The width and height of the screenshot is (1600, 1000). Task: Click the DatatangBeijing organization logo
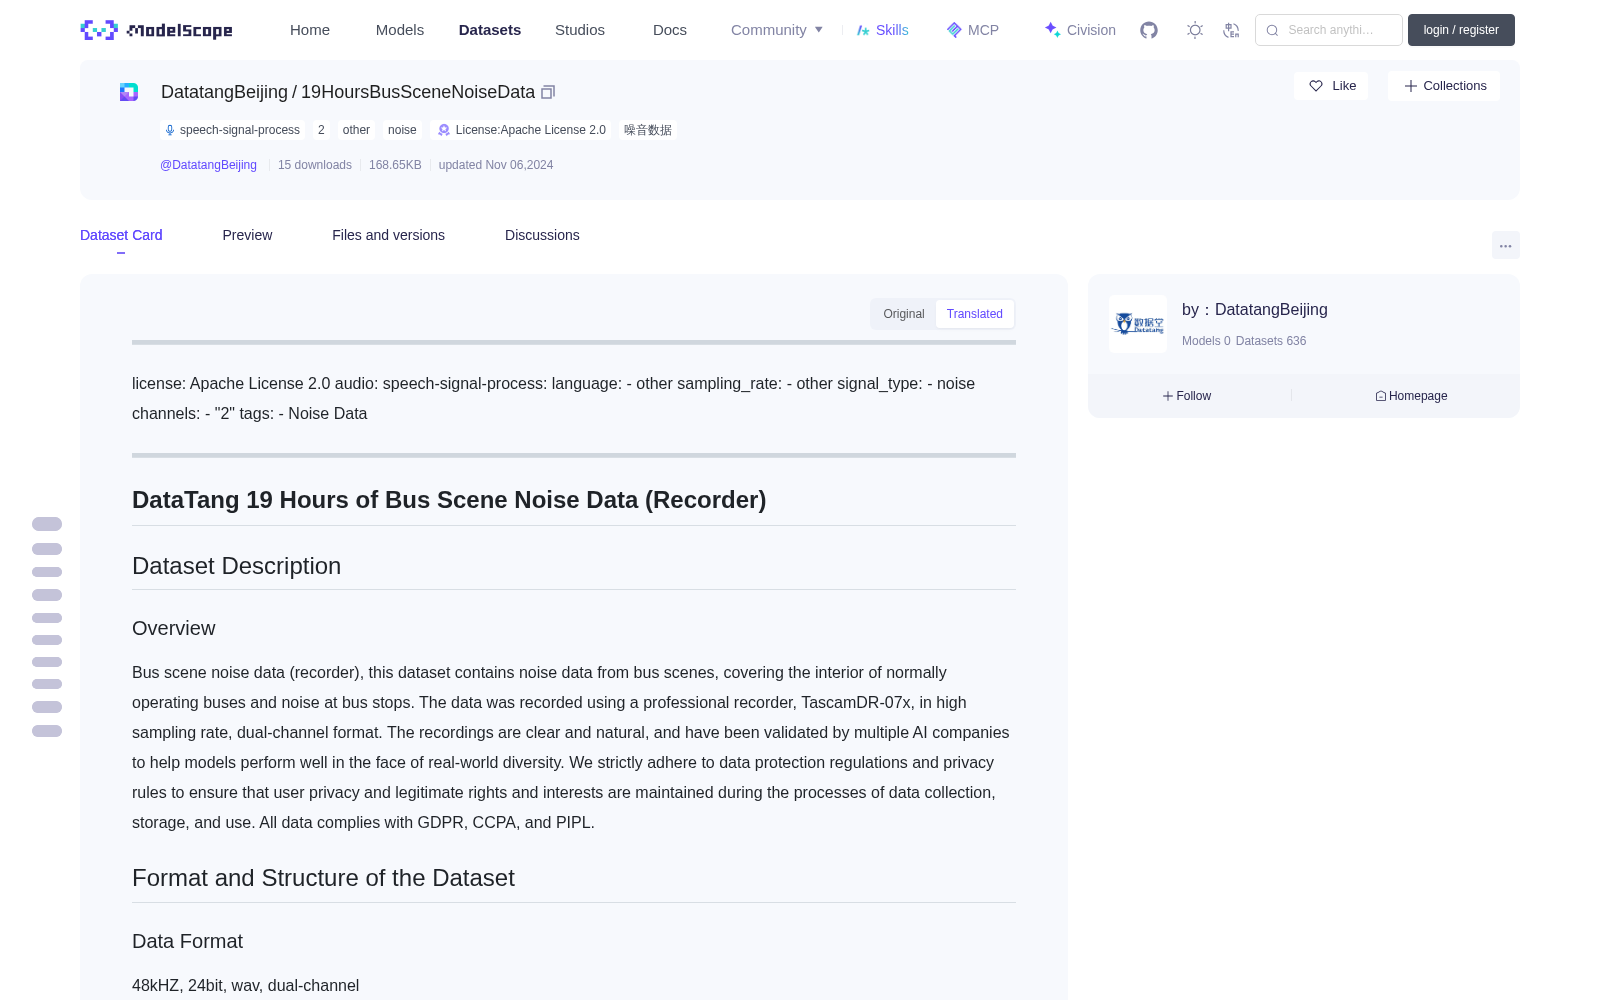click(1138, 324)
